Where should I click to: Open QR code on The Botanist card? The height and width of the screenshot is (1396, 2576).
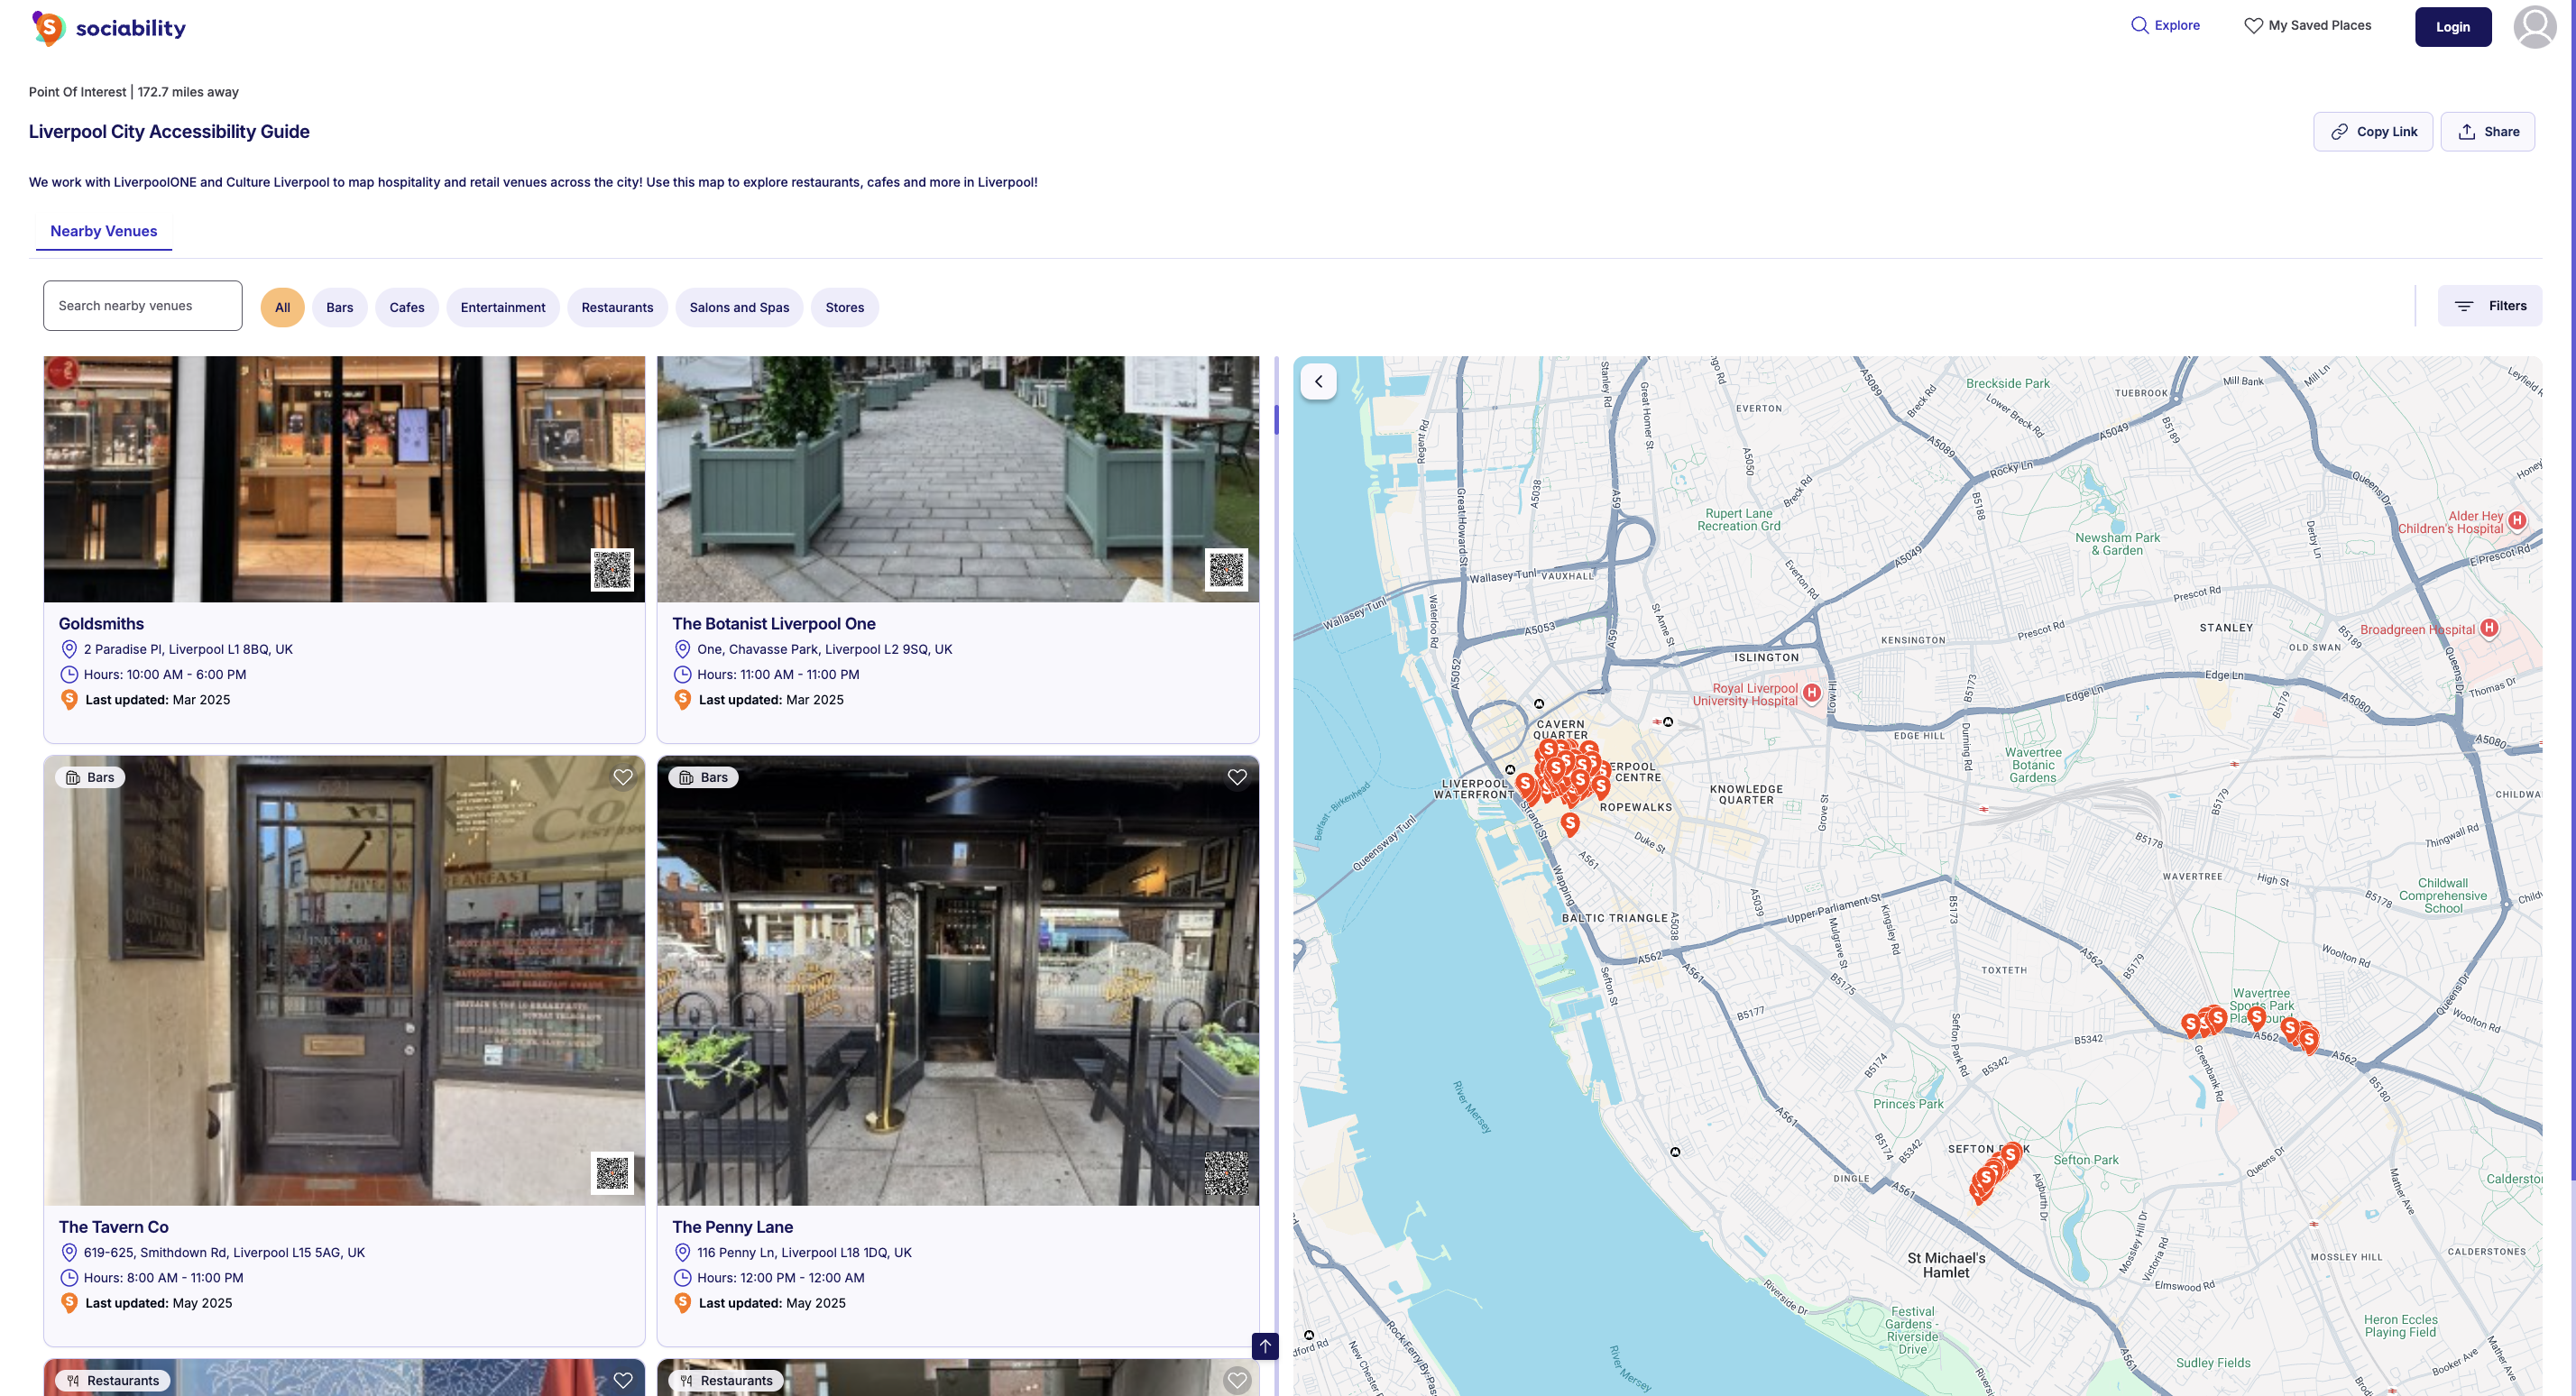point(1225,570)
